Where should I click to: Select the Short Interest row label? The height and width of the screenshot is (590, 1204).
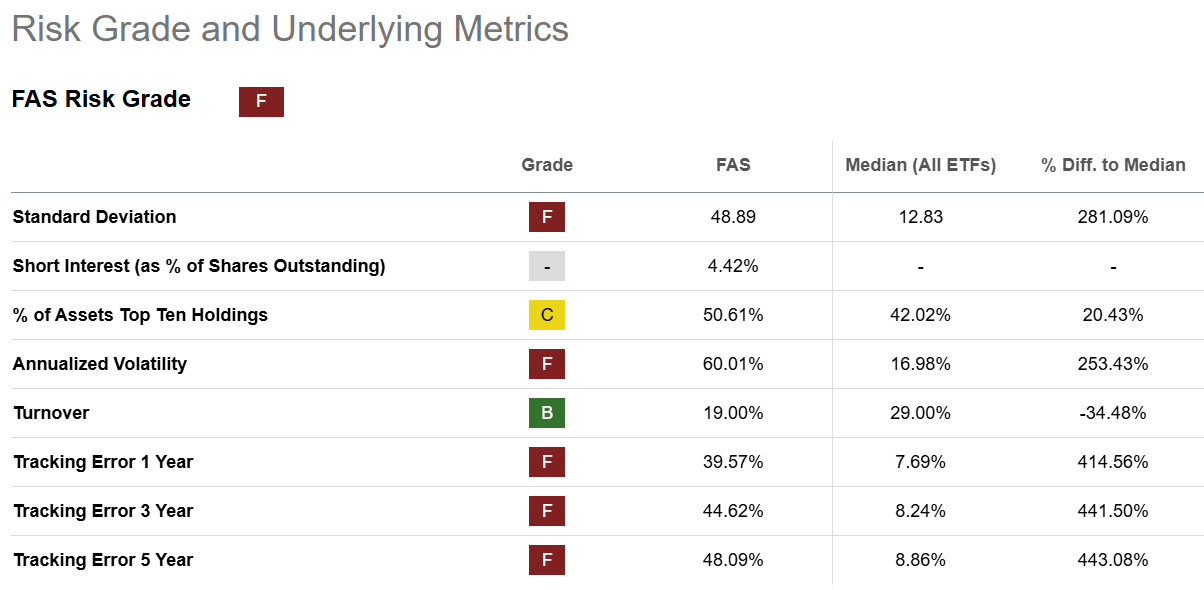[199, 266]
